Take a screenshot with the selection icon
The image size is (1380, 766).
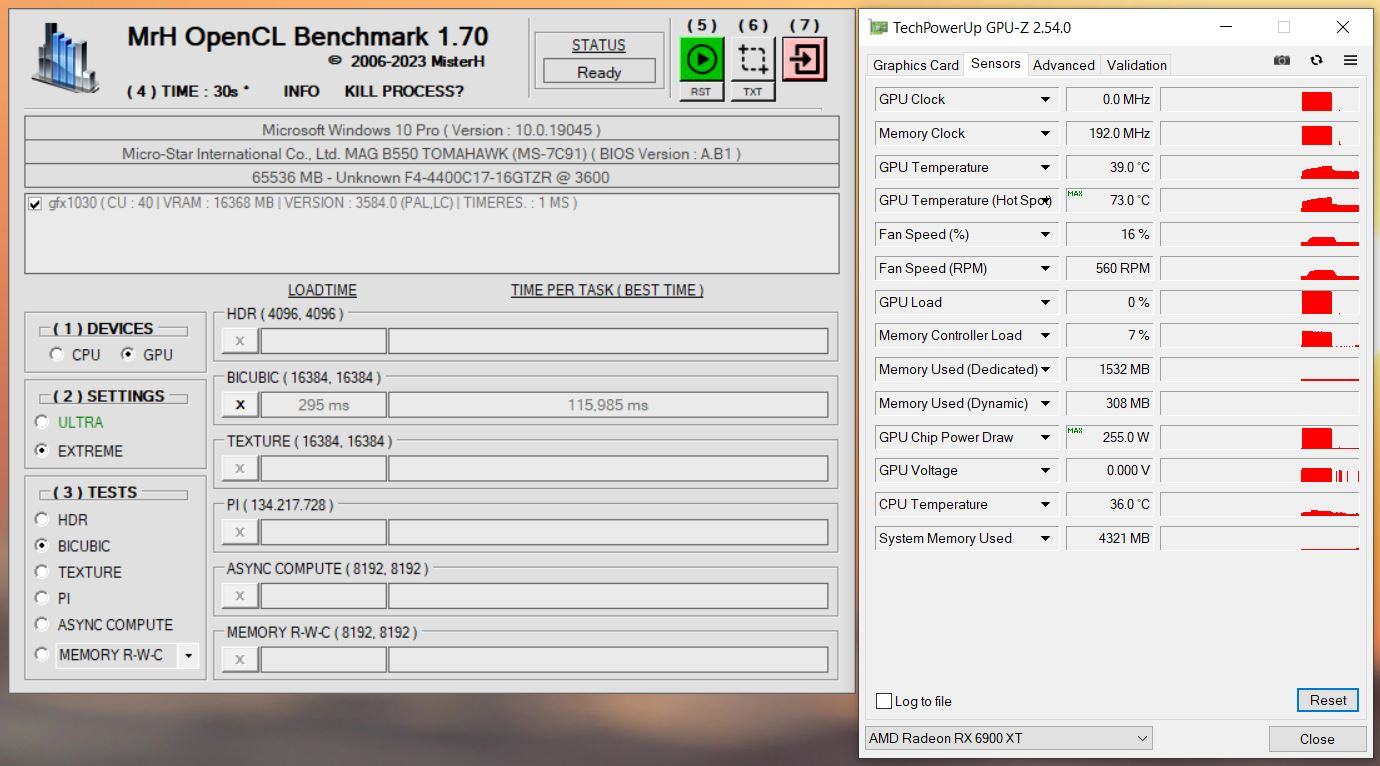click(753, 59)
